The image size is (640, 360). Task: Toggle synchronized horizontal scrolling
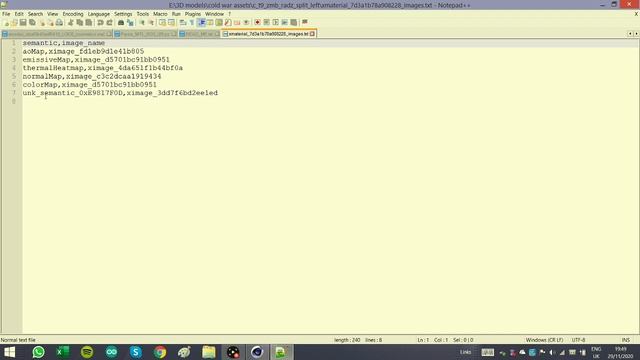click(171, 22)
